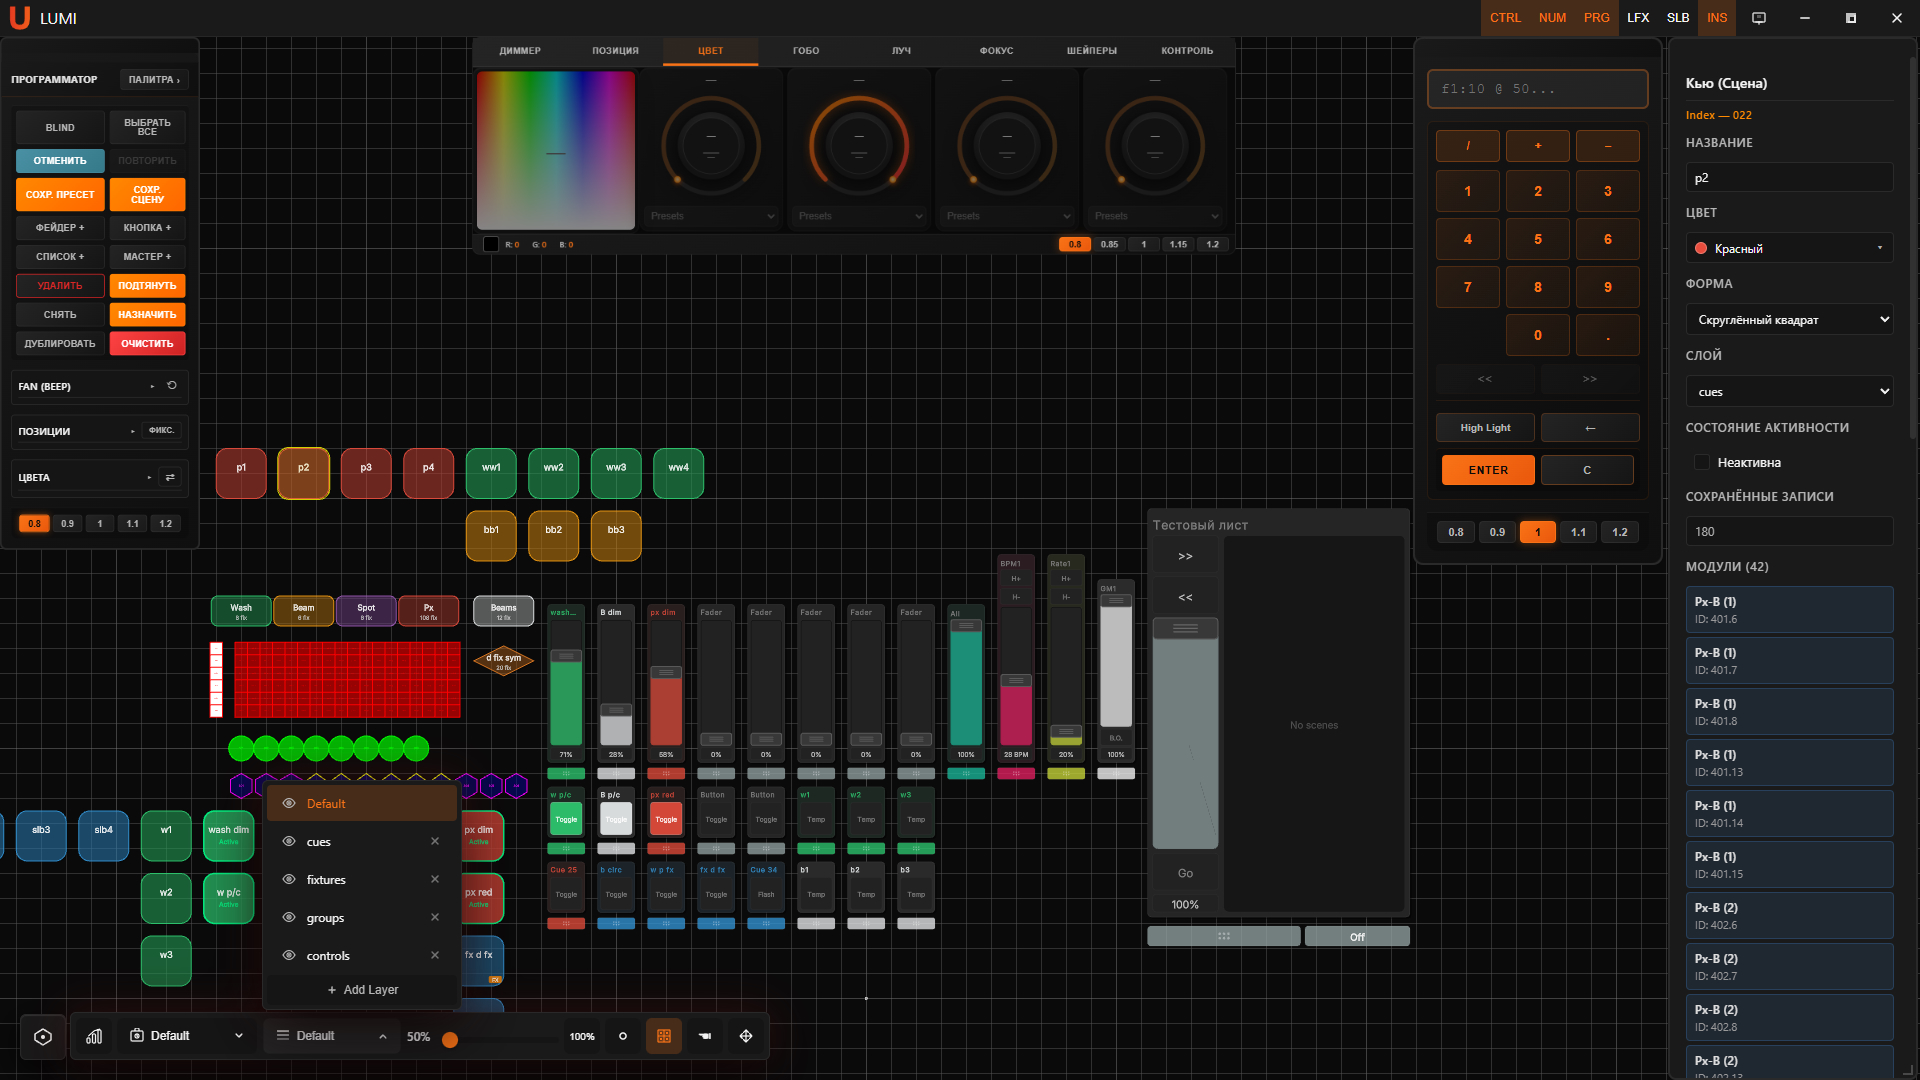Screen dimensions: 1920x1080
Task: Click the reset icon next to FAN (BEEP)
Action: (x=172, y=385)
